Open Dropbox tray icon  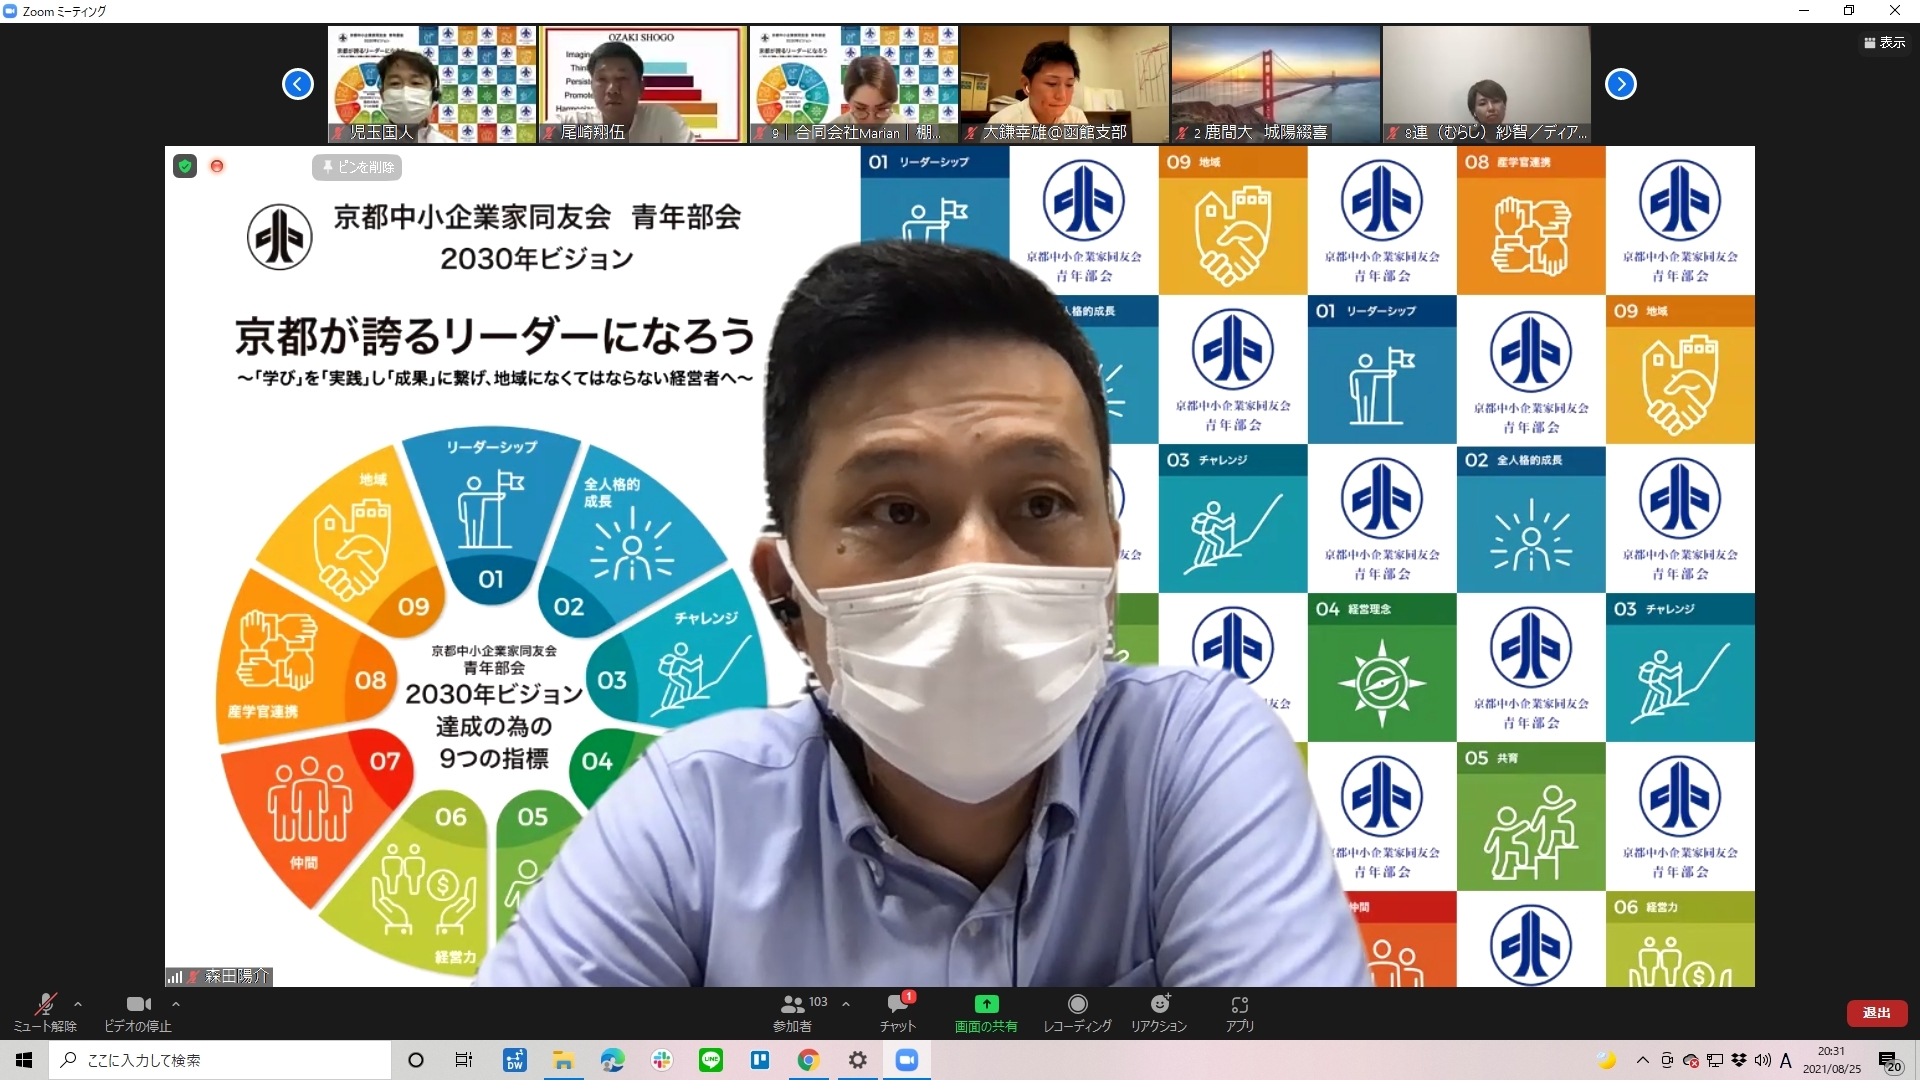[1739, 1060]
